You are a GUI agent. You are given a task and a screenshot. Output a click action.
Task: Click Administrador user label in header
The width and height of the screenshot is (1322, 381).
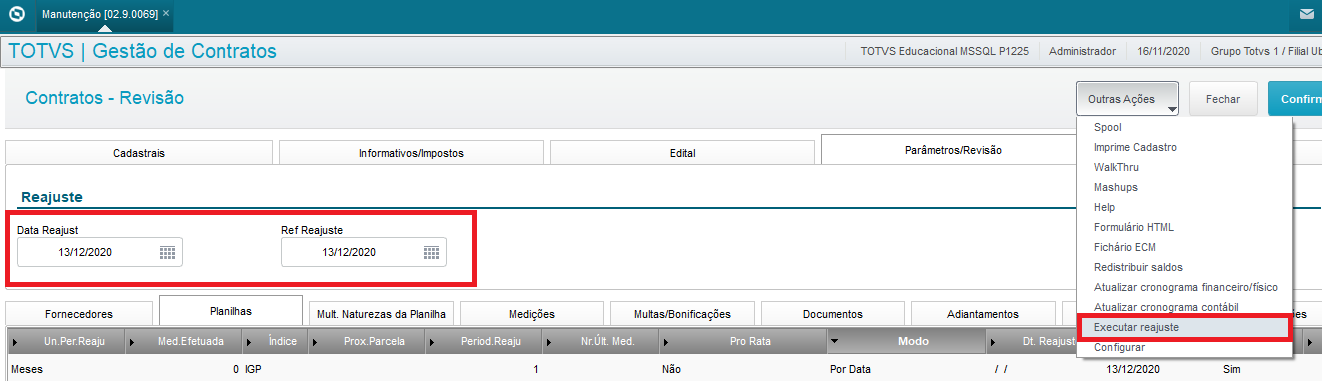click(1082, 51)
